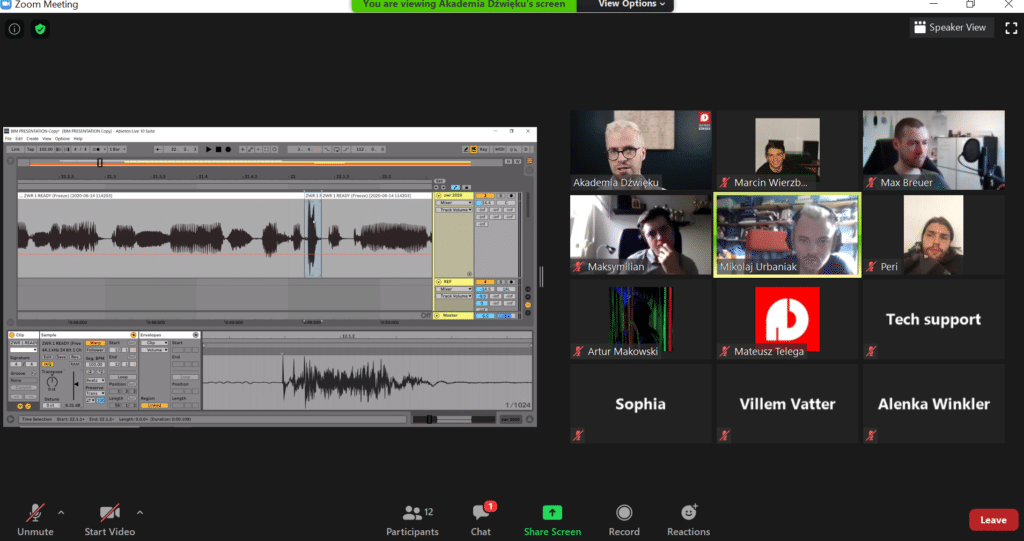Screen dimensions: 1024x541
Task: Select Akademia Dźwięku's video tile
Action: (641, 150)
